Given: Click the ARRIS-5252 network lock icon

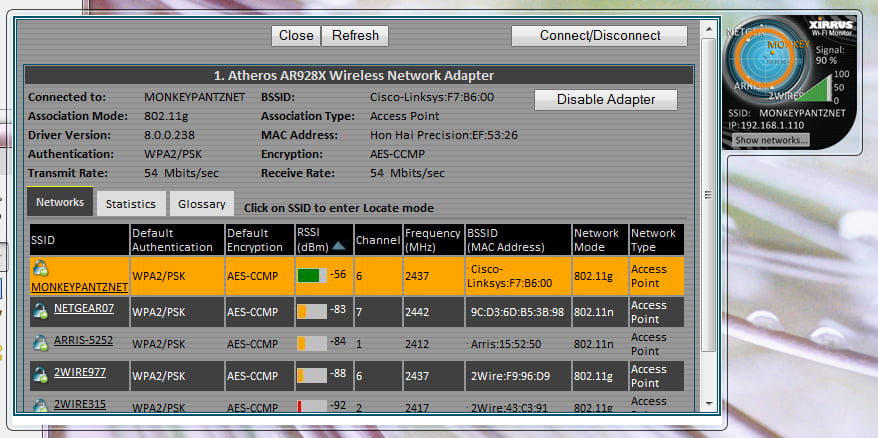Looking at the screenshot, I should click(40, 343).
